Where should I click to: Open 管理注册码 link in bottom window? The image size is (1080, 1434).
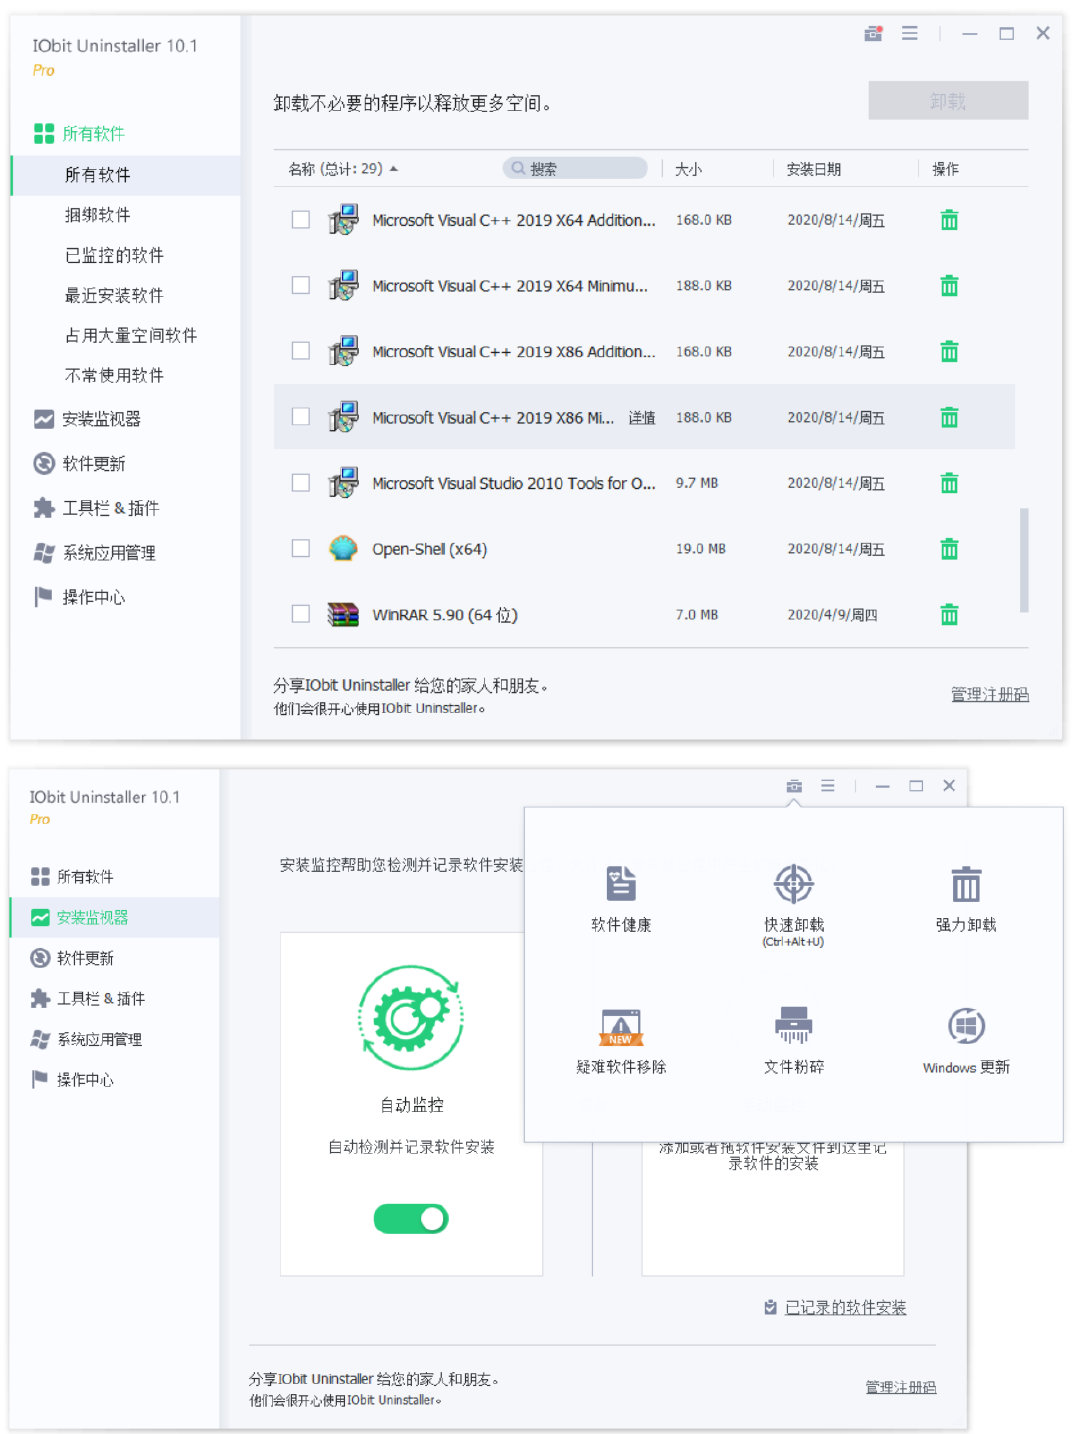click(901, 1387)
